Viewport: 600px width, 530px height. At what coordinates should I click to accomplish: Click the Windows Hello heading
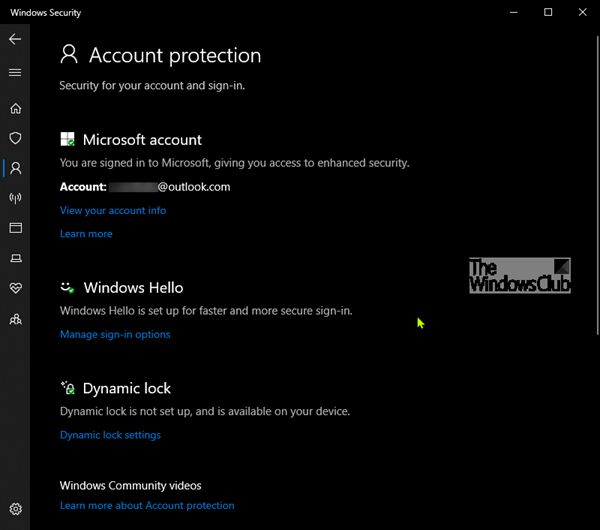[134, 288]
